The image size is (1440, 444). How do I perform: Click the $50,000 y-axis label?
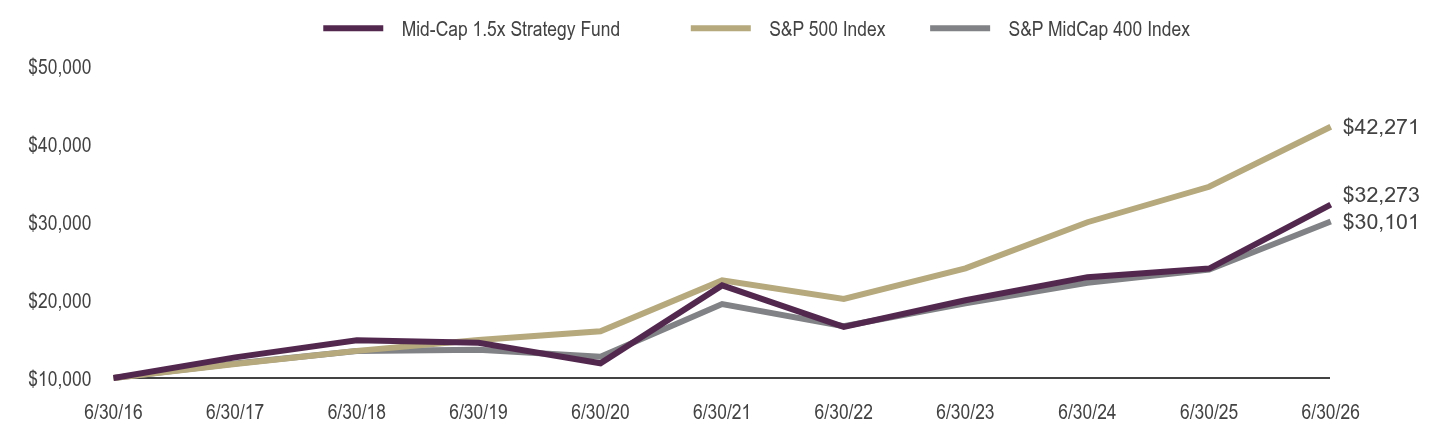point(62,67)
